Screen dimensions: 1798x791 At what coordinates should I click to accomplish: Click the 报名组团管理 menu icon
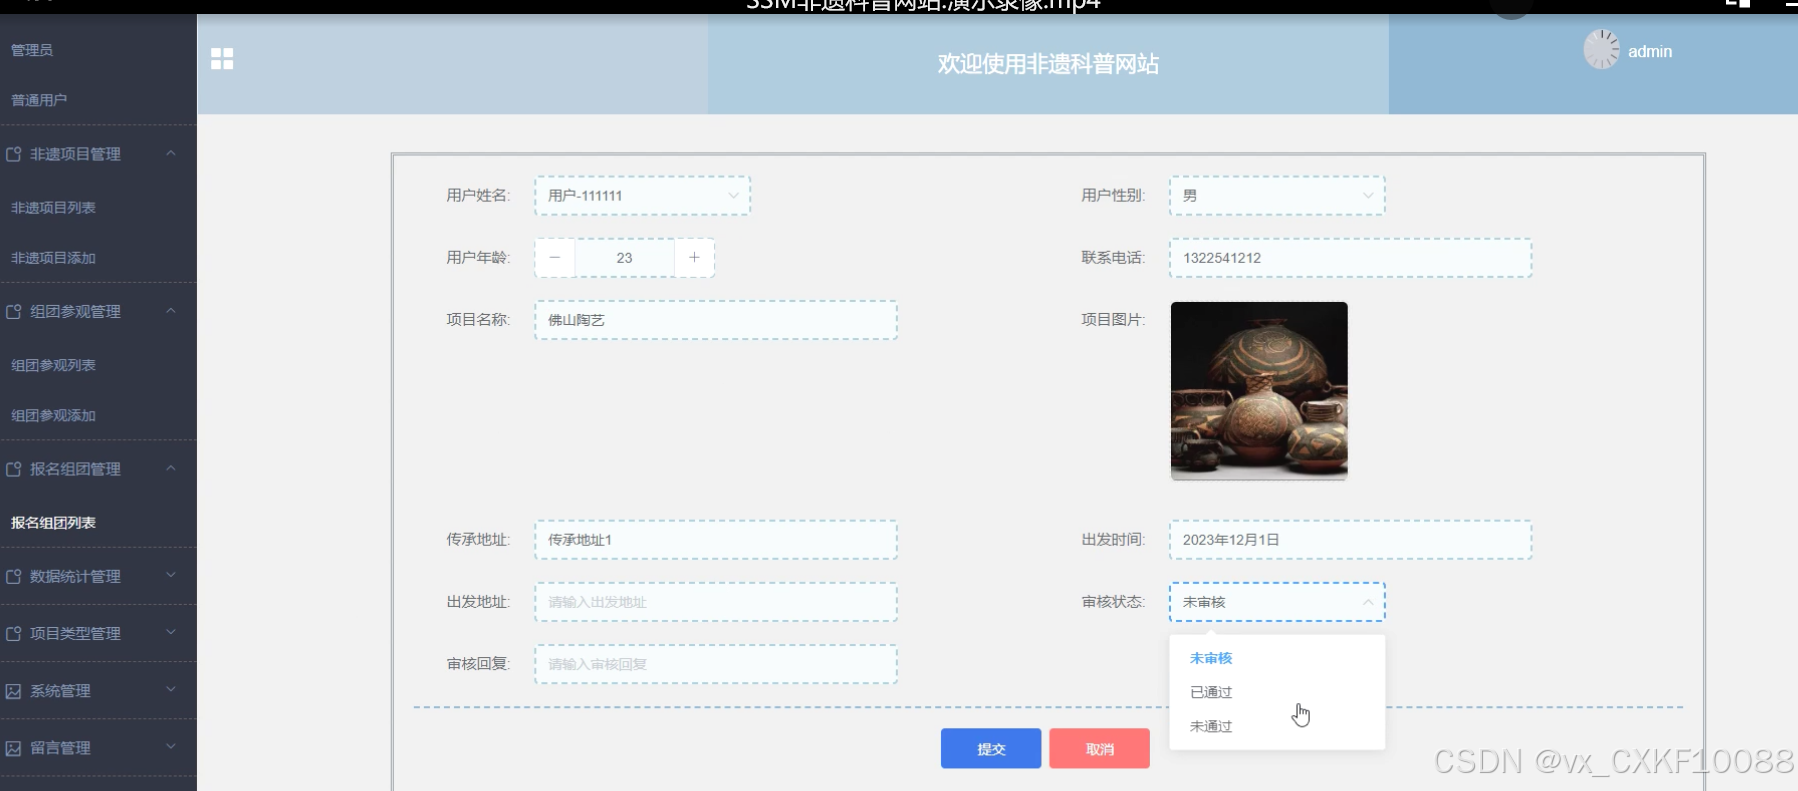click(x=14, y=469)
